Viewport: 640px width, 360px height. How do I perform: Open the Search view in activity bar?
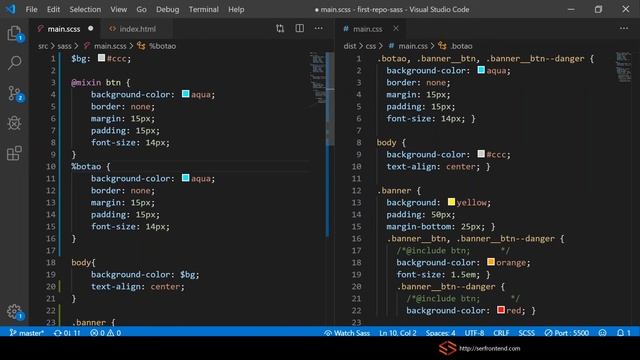[14, 63]
